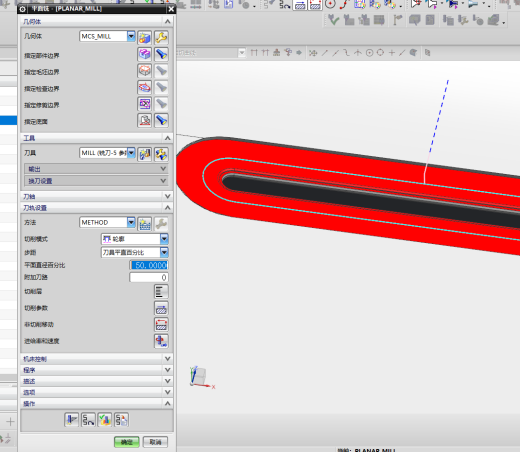Click the specify blank boundary icon
The image size is (520, 452).
click(145, 71)
